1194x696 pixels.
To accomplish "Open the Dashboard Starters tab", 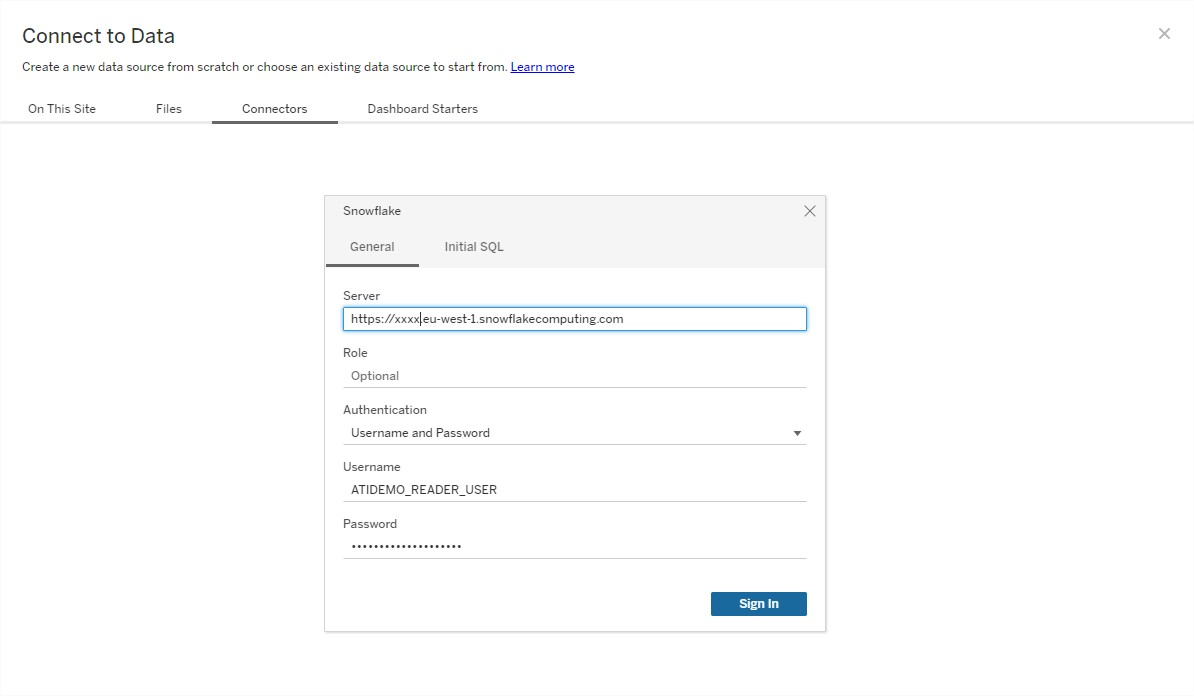I will click(422, 109).
